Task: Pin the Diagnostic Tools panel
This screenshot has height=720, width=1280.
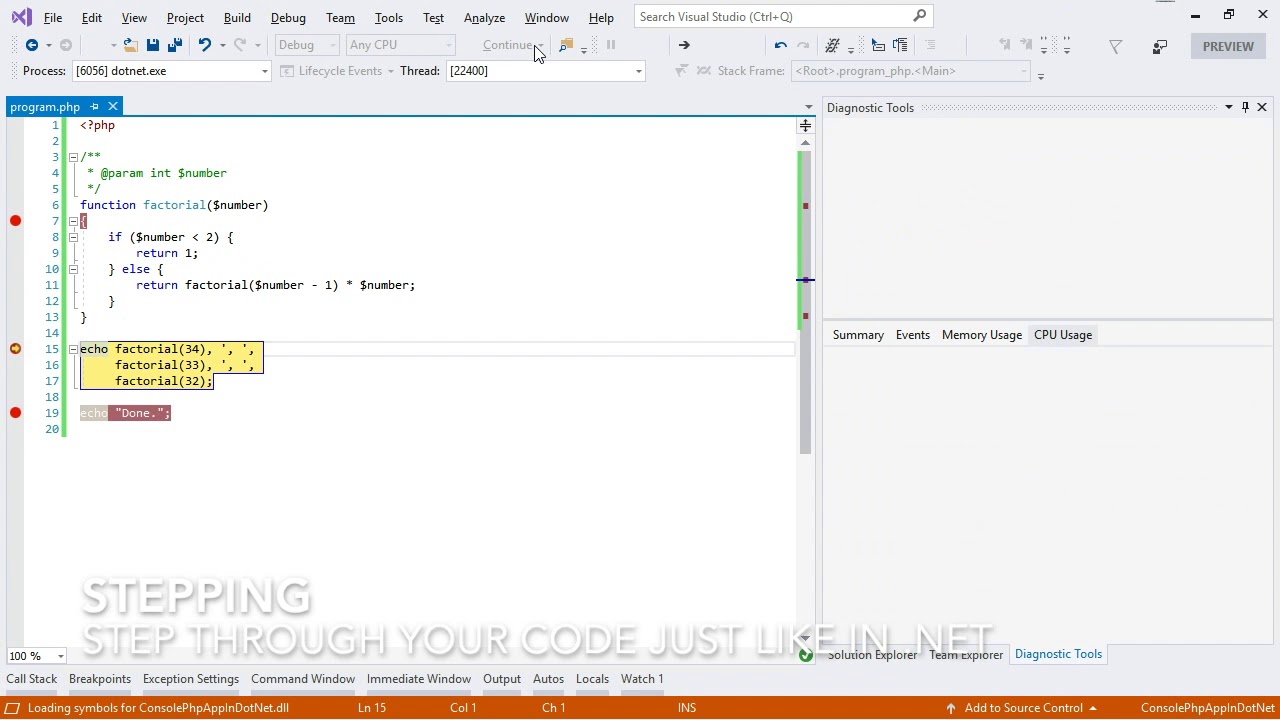Action: pyautogui.click(x=1245, y=107)
